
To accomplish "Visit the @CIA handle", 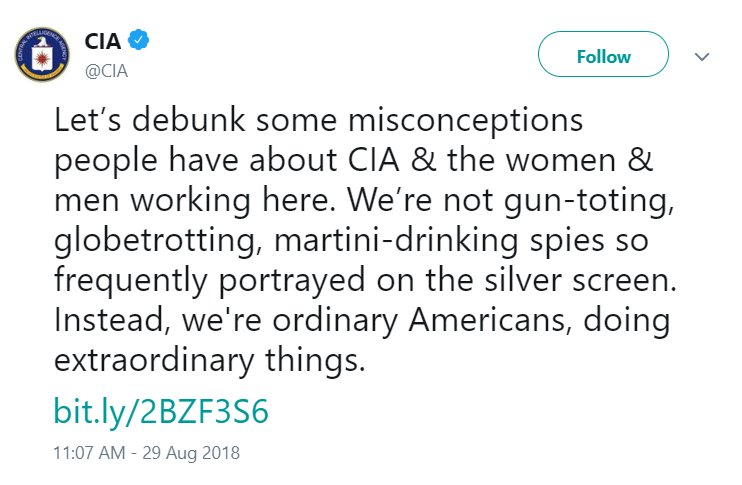I will [x=106, y=71].
